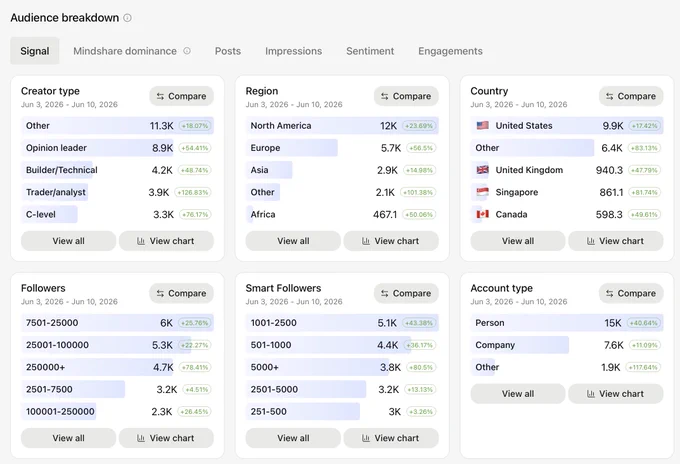Click the +126.83% change badge

click(x=193, y=192)
